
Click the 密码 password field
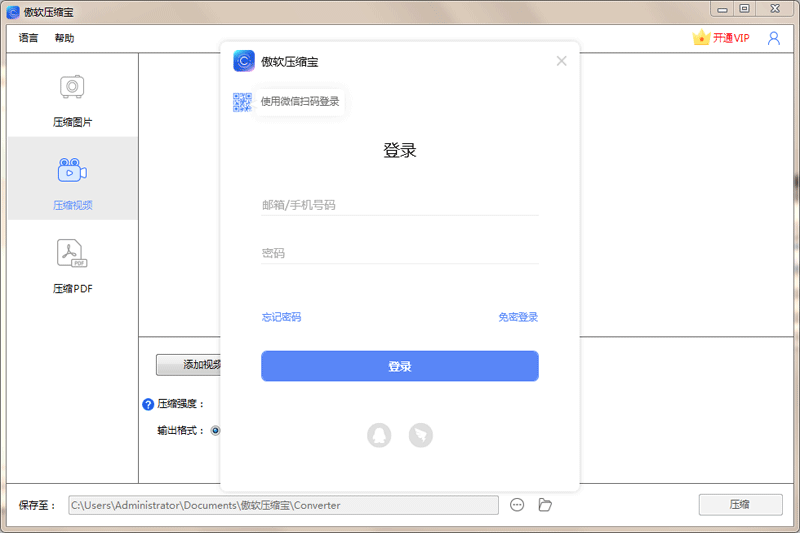[x=400, y=253]
